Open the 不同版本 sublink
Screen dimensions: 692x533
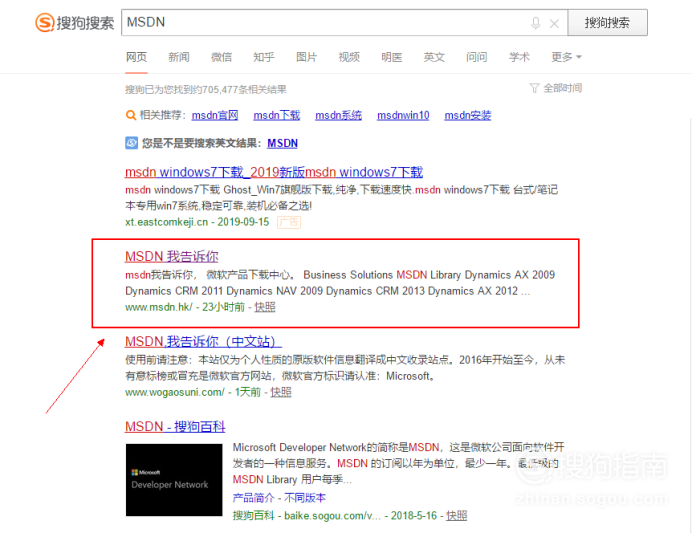click(x=305, y=498)
